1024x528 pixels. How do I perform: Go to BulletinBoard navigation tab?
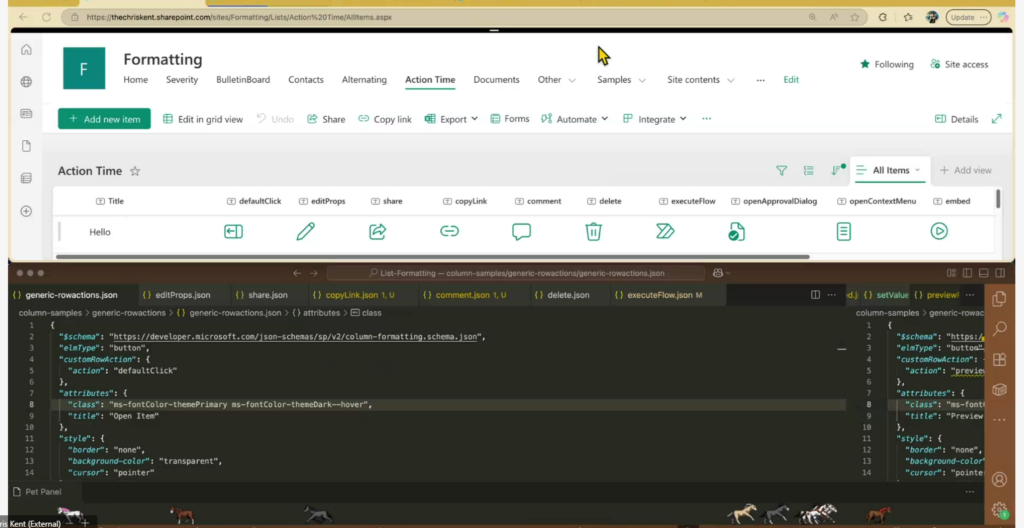[243, 80]
